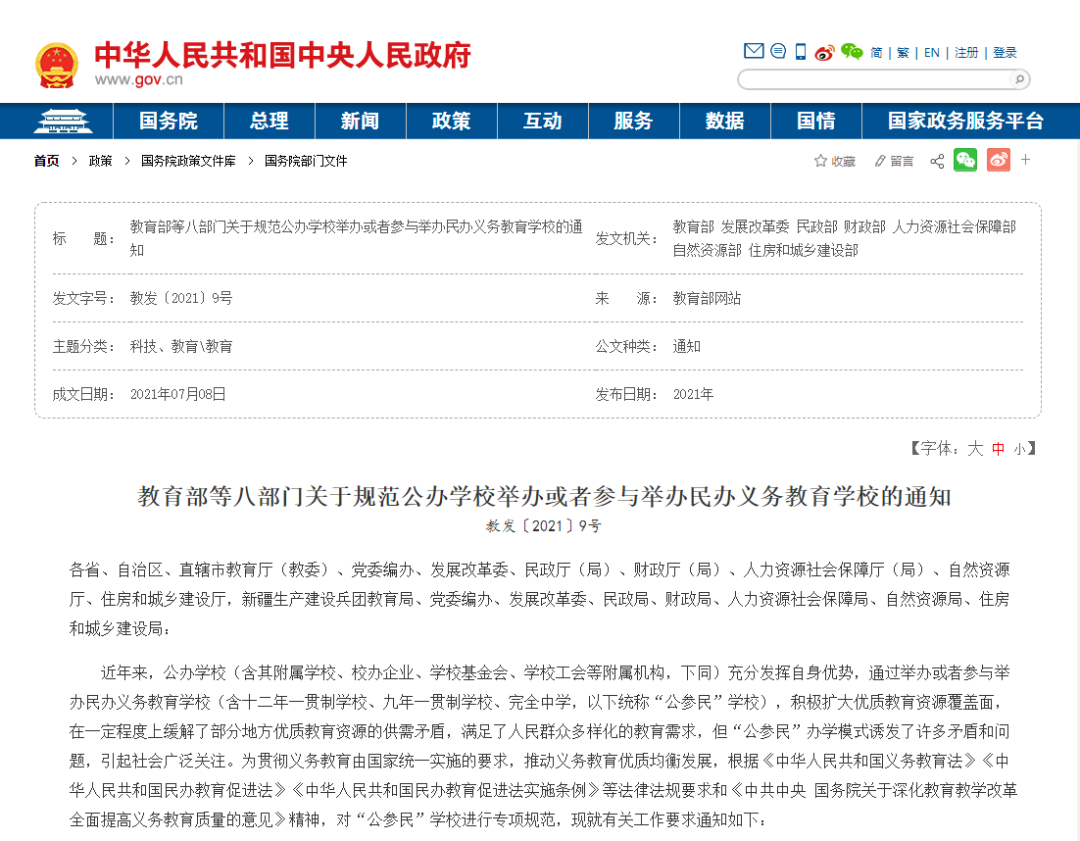The image size is (1080, 841).
Task: Select small font size 小
Action: point(1019,449)
